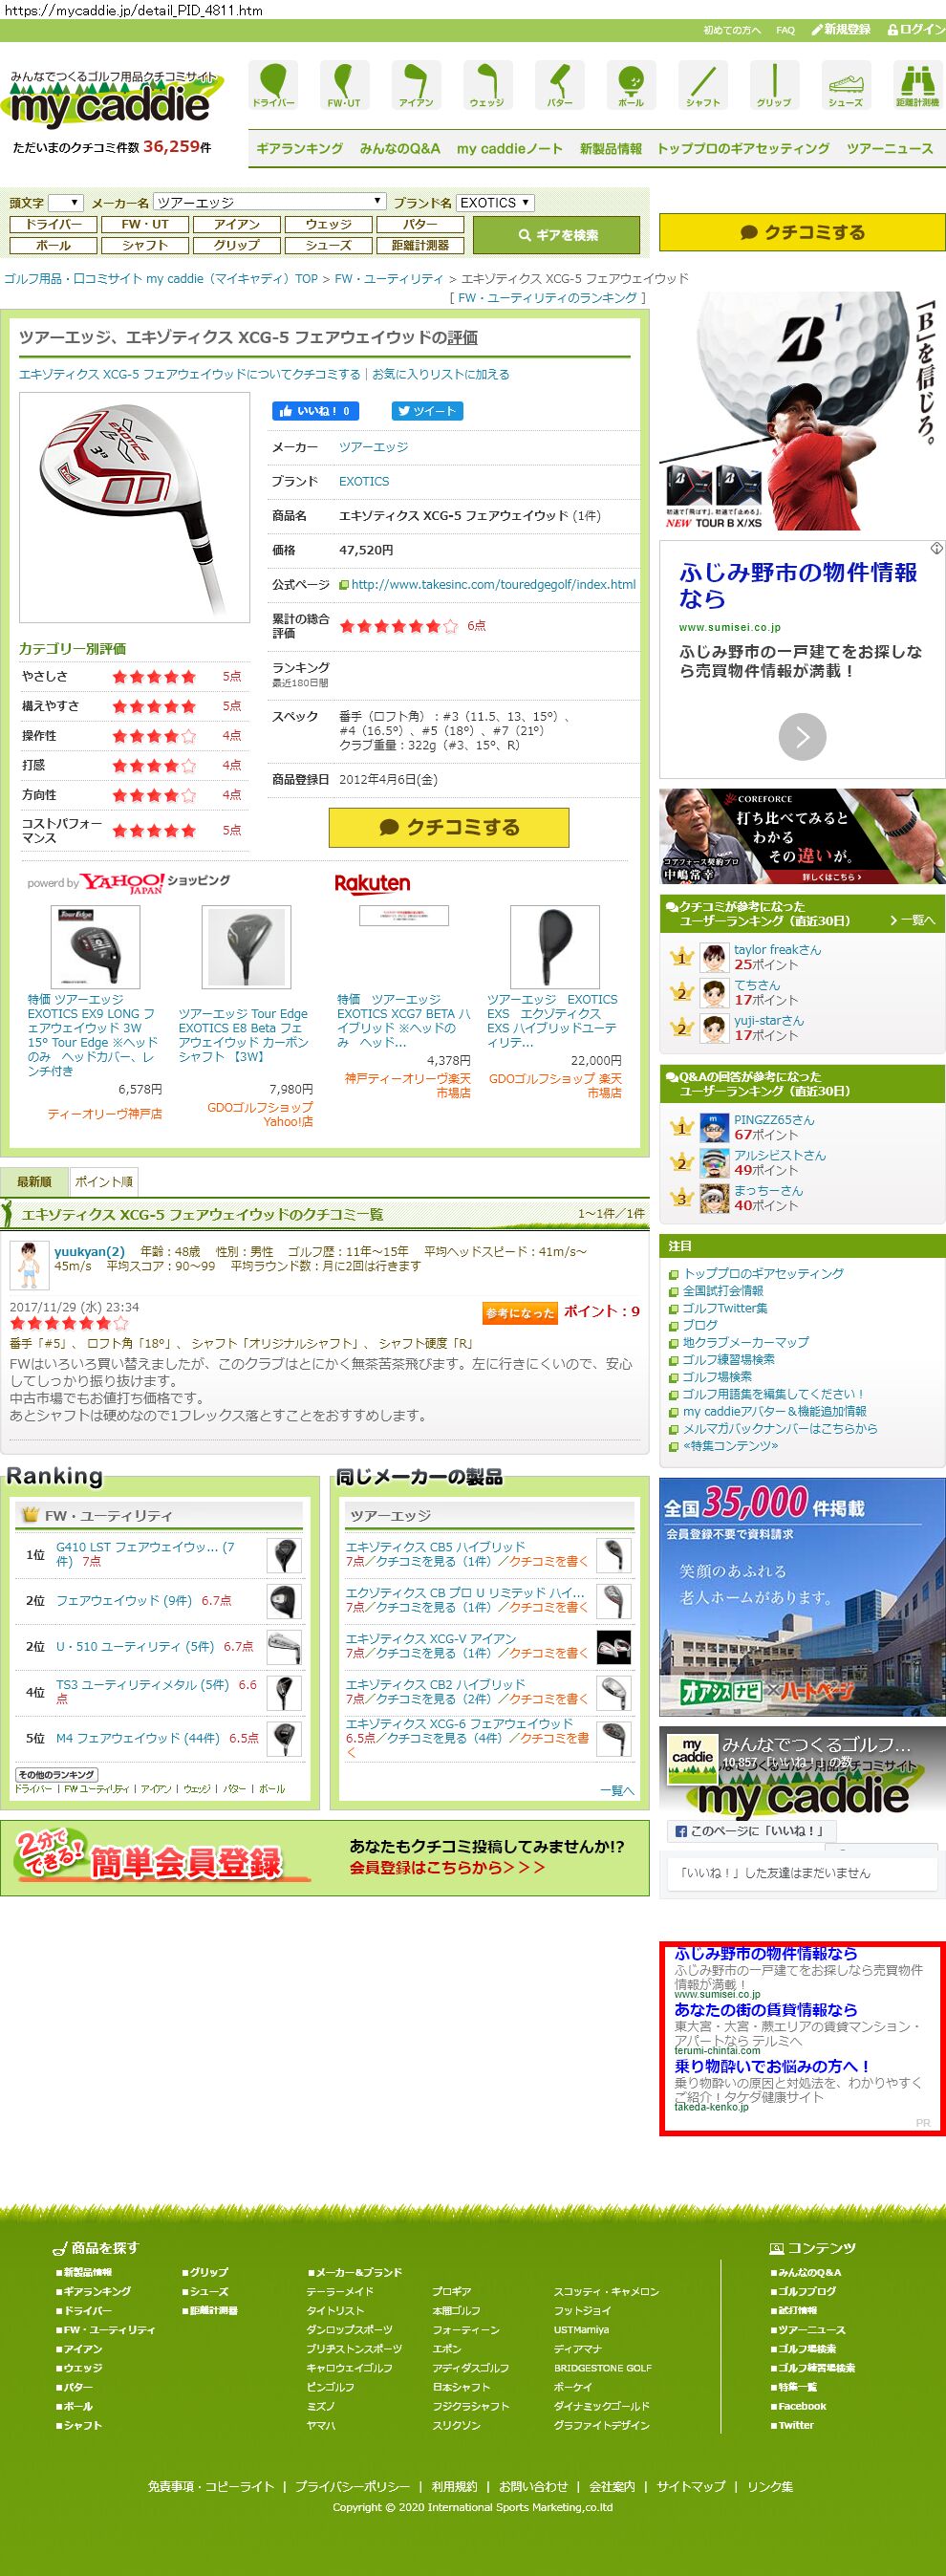
Task: Open ギアランキング in the navigation menu
Action: pos(299,149)
